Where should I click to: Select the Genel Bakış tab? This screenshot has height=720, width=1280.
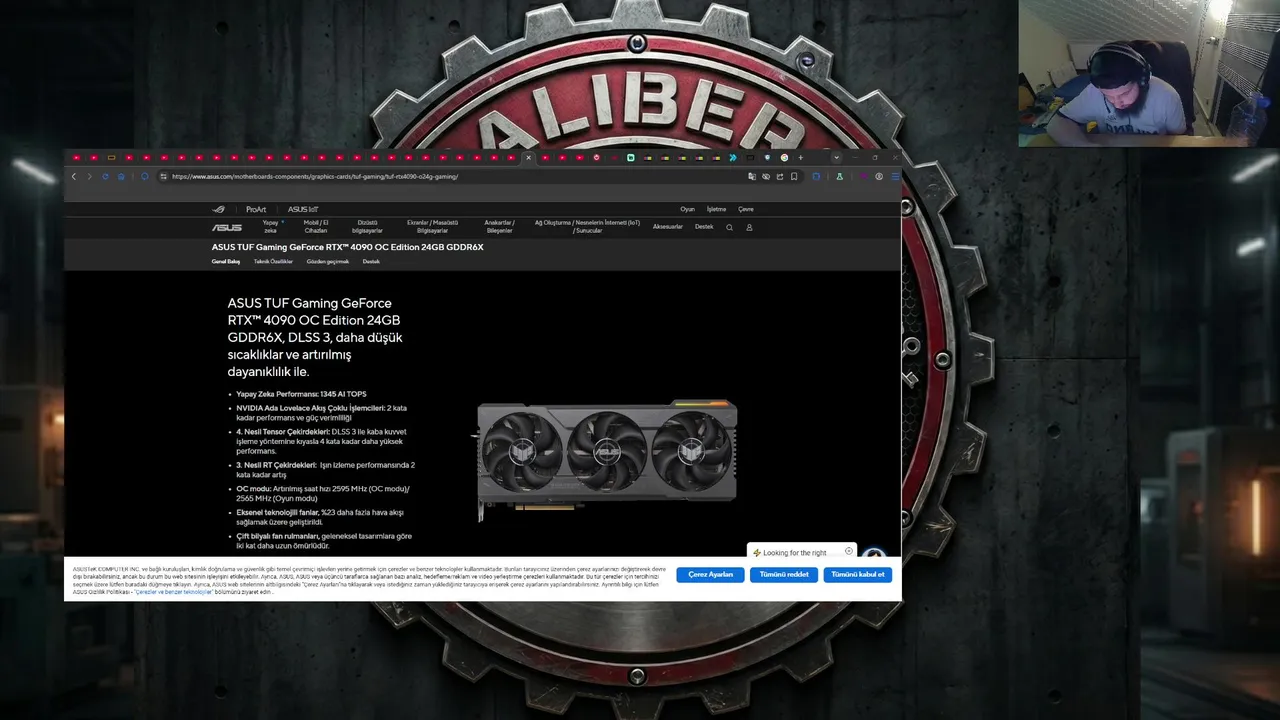225,261
